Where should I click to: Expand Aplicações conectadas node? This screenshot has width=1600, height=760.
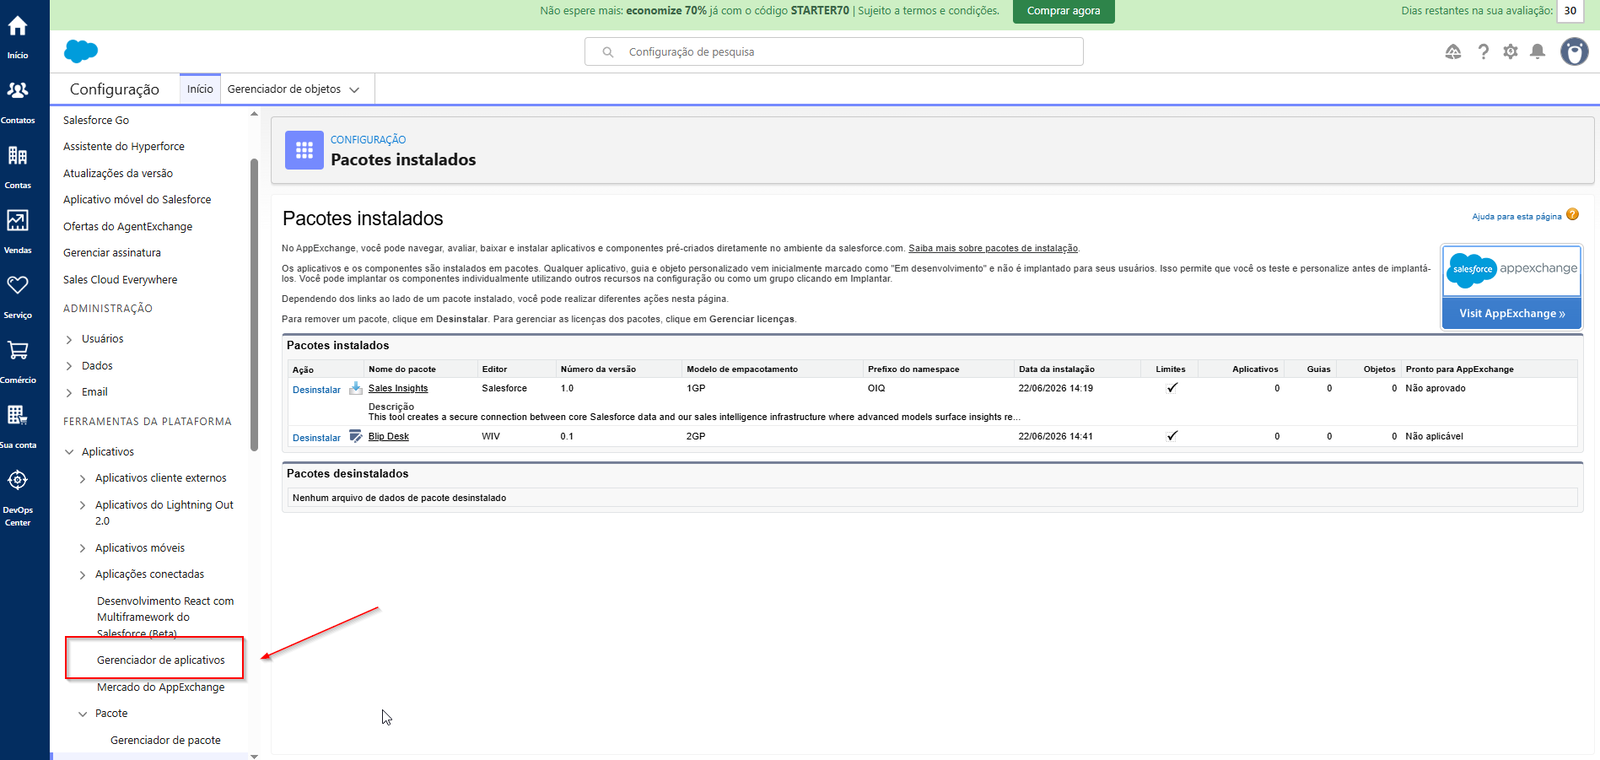coord(82,574)
